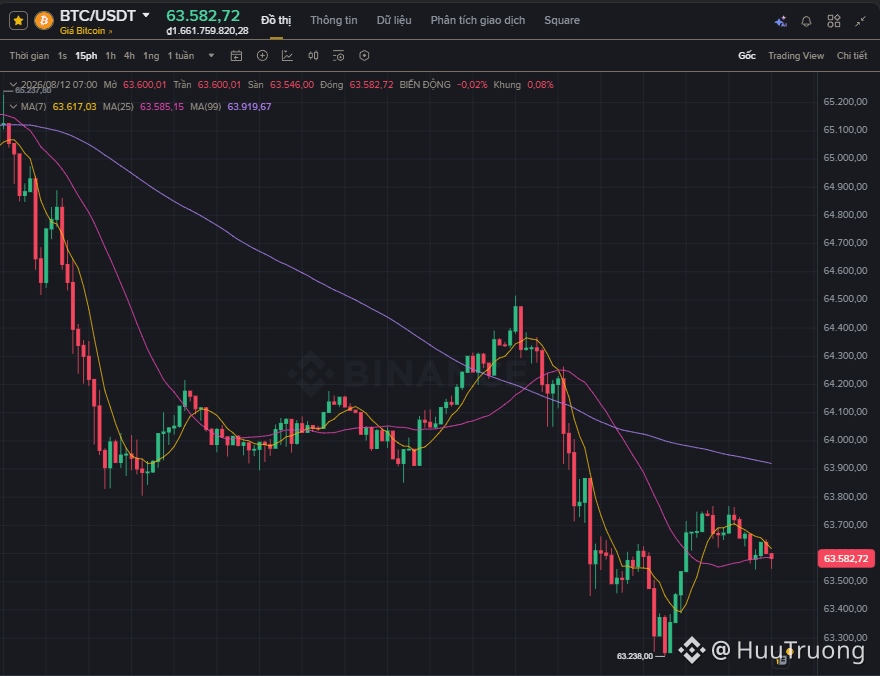This screenshot has height=676, width=880.
Task: Open the Dữ liệu tab
Action: 394,20
